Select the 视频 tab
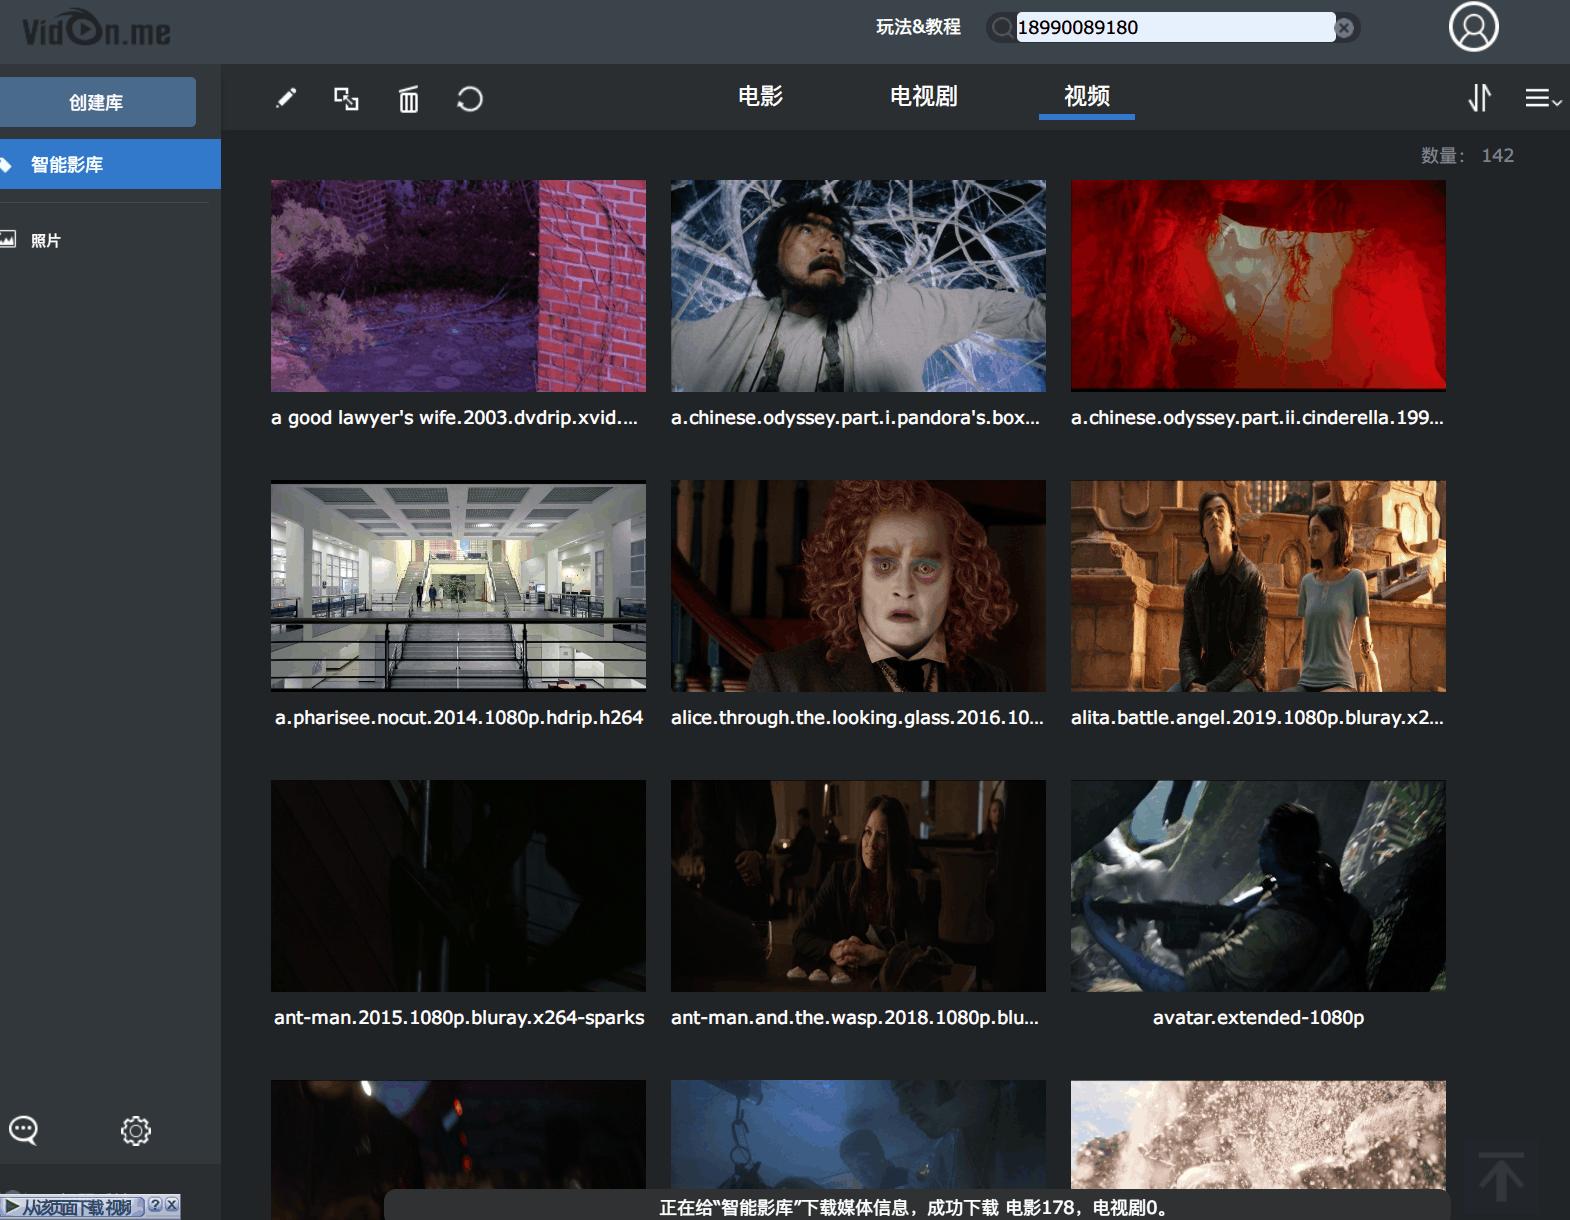The height and width of the screenshot is (1220, 1570). (1086, 96)
